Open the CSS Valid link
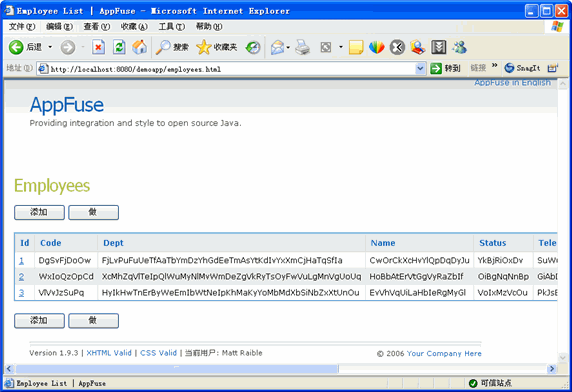 tap(158, 353)
